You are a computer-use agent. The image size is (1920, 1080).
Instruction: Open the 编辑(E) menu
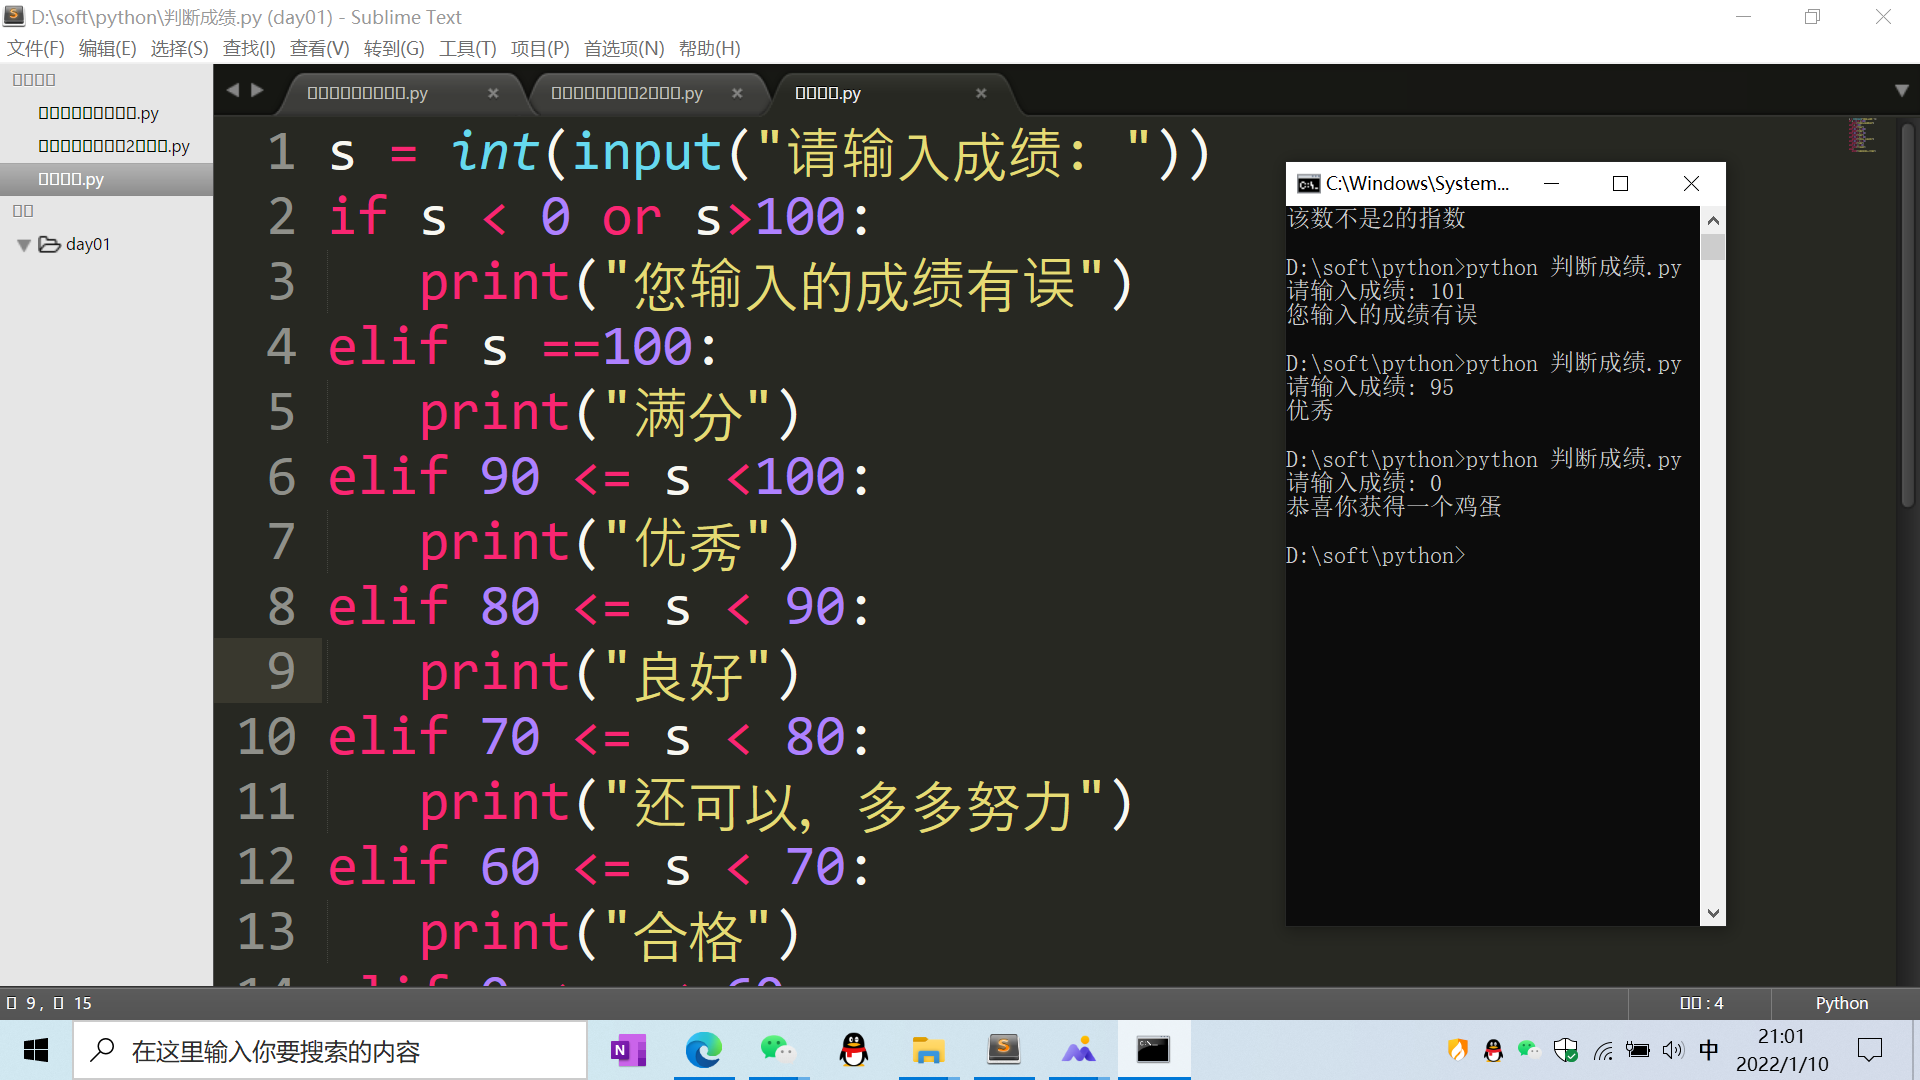107,48
